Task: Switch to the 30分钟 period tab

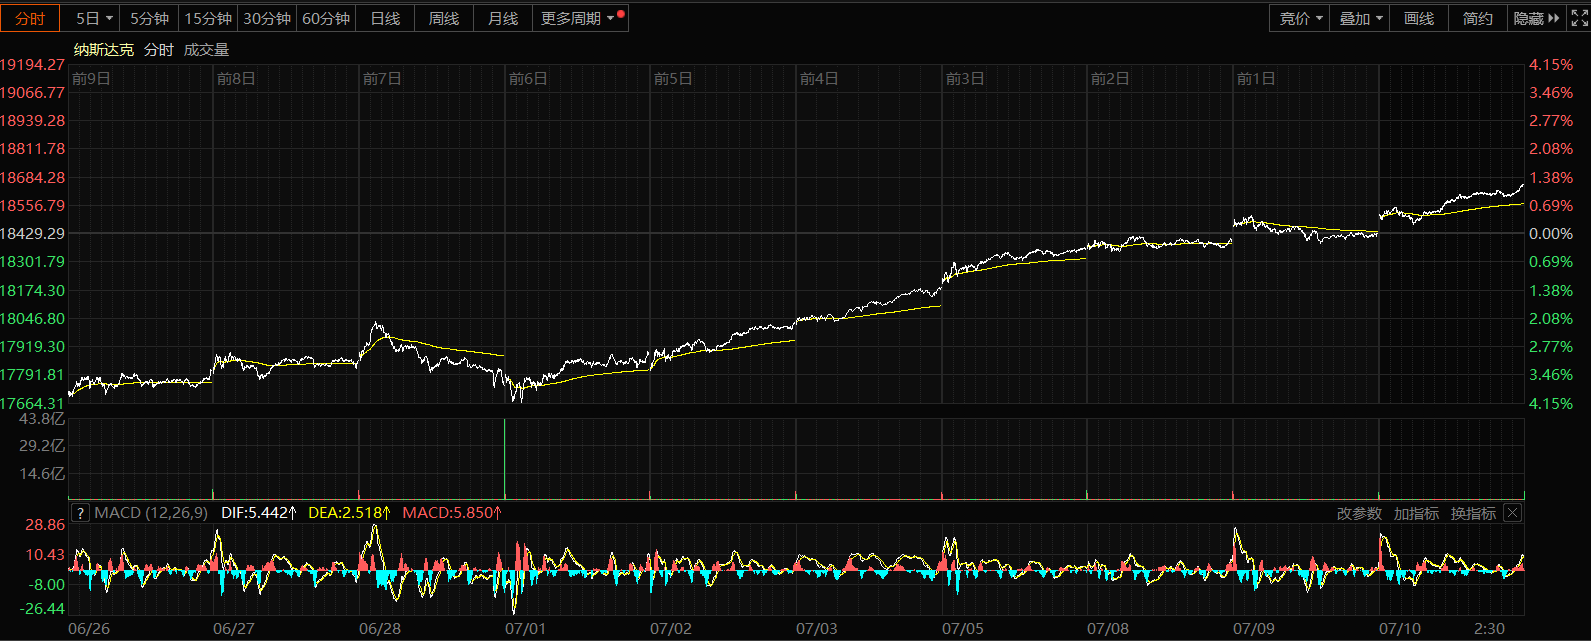Action: tap(267, 18)
